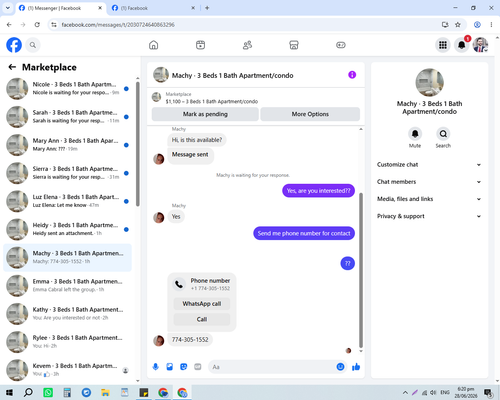500x400 pixels.
Task: Open the Windows notification center
Action: tap(488, 393)
